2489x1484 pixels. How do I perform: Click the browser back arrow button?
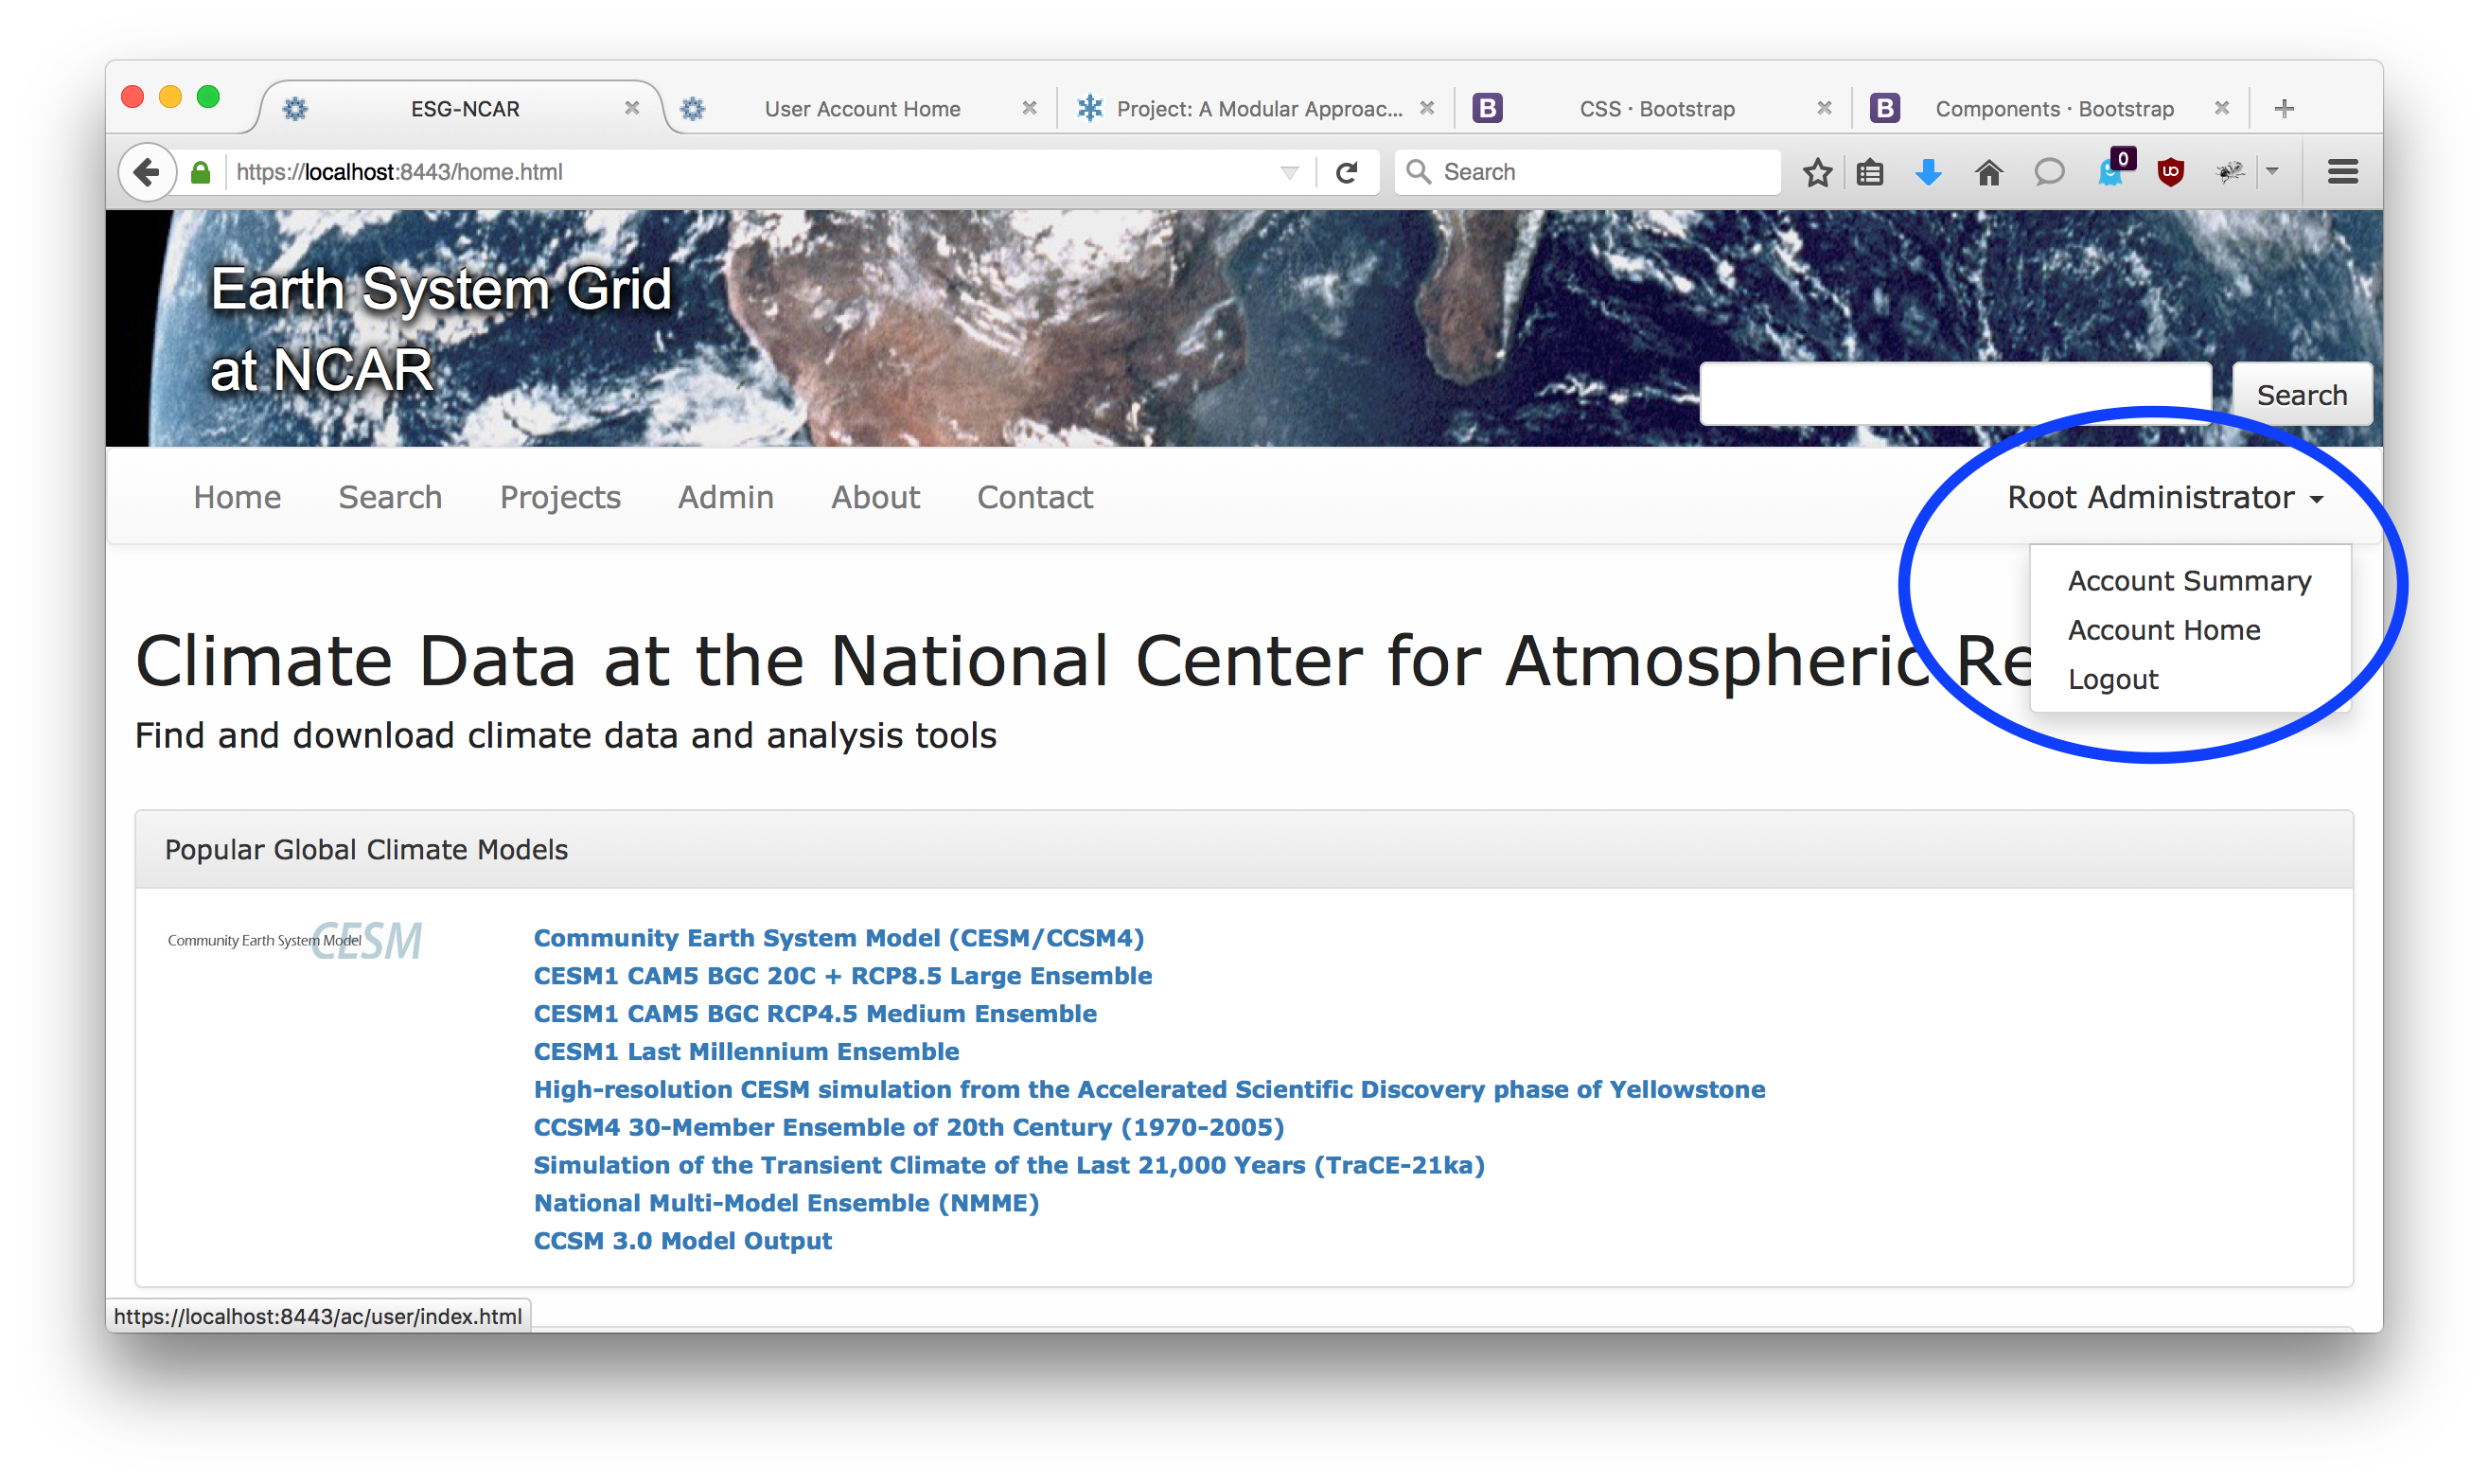pyautogui.click(x=147, y=172)
